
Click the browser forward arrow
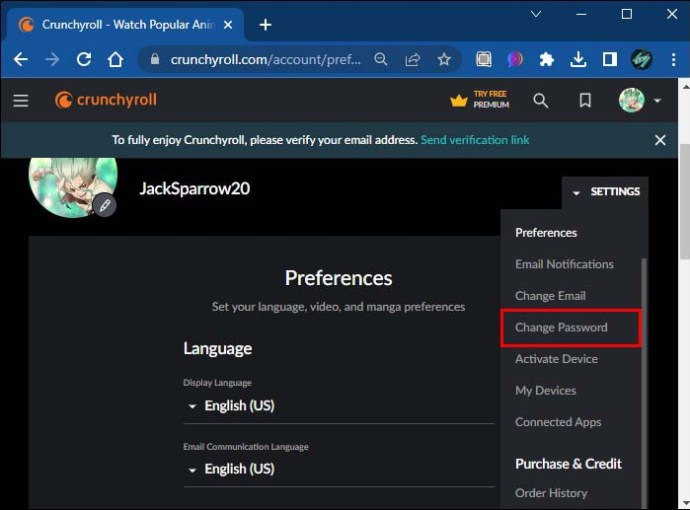point(52,59)
